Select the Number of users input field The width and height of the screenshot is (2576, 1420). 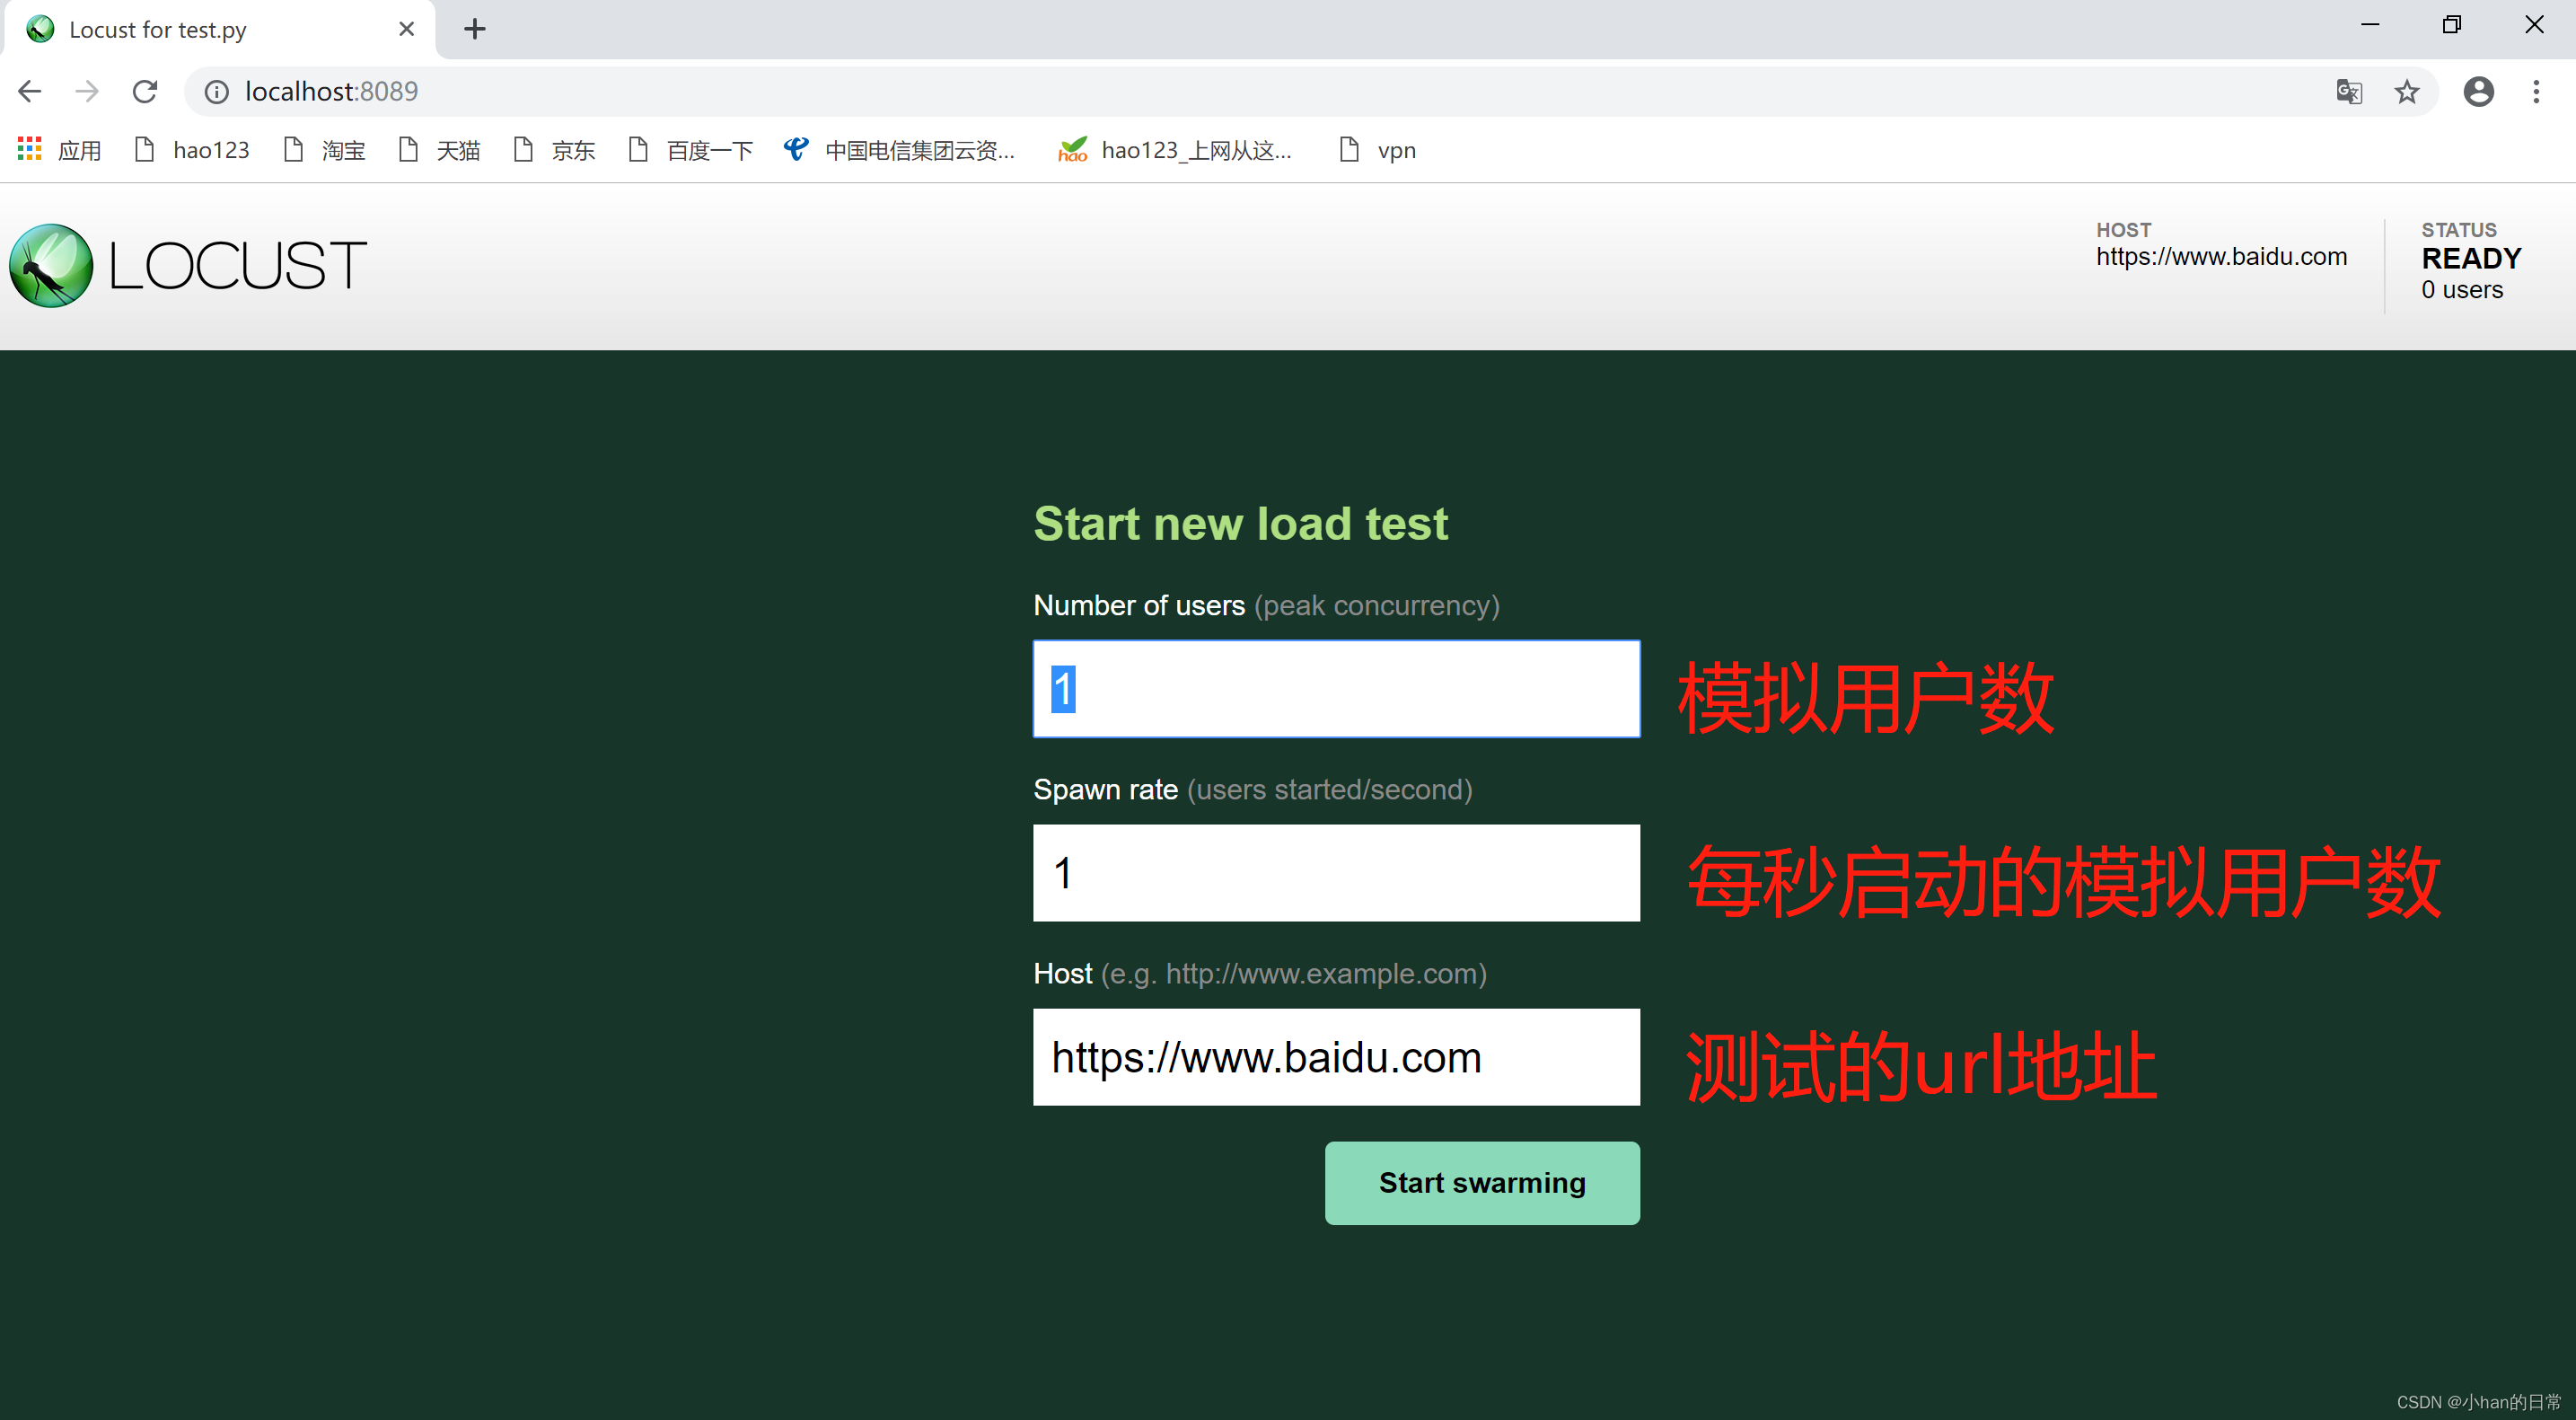1336,689
